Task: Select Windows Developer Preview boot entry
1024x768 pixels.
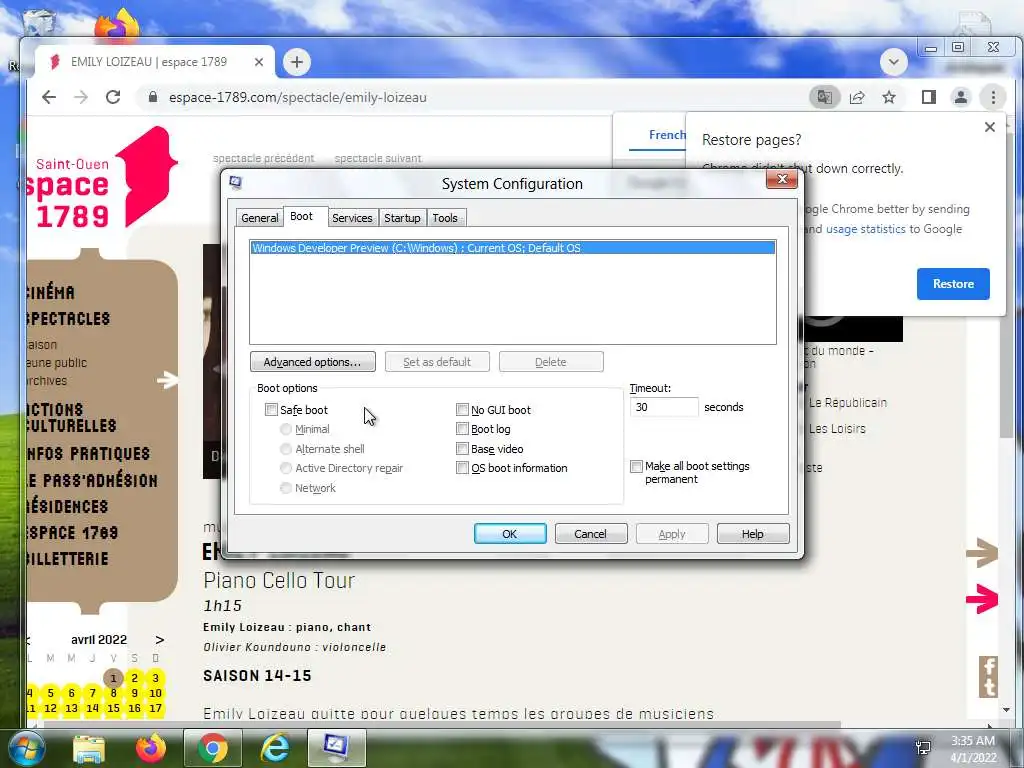Action: (x=513, y=248)
